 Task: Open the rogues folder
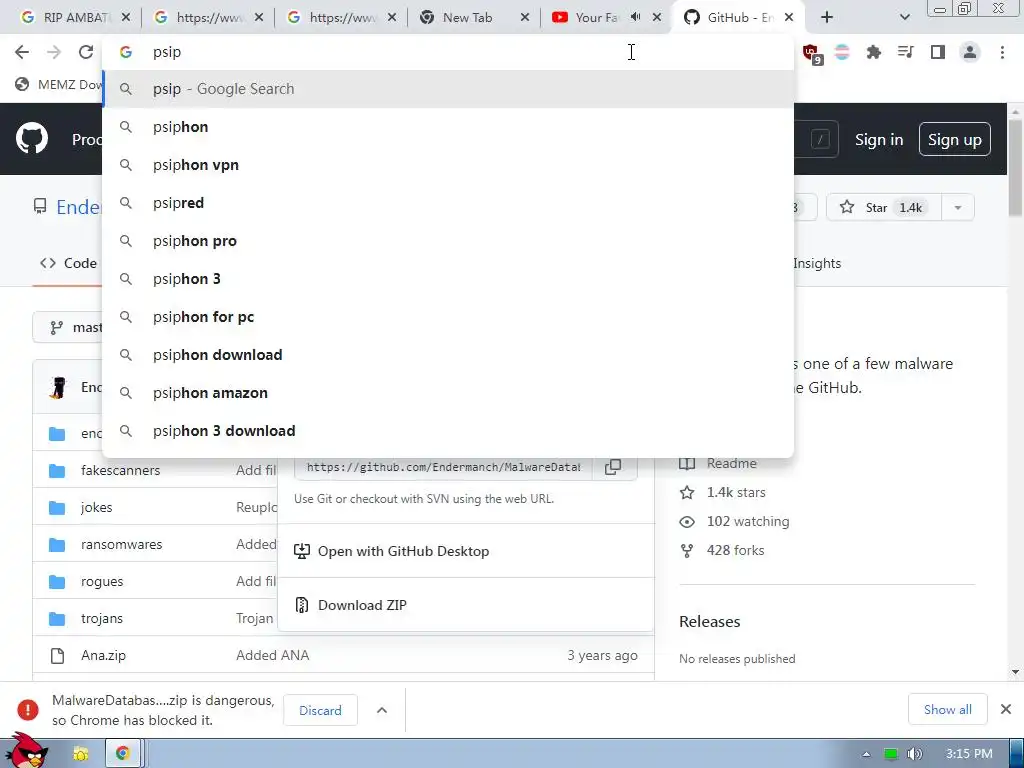point(102,581)
